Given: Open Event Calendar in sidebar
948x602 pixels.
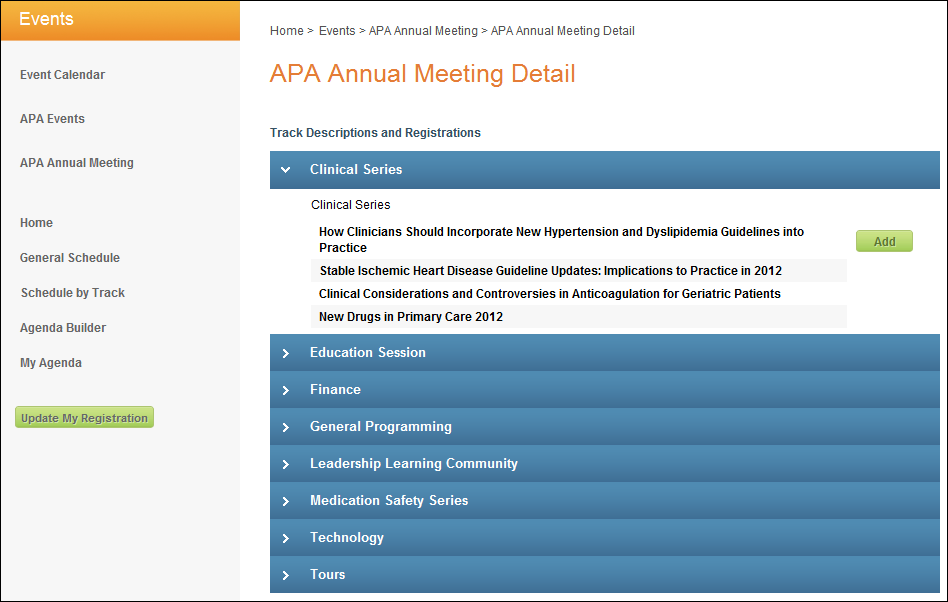Looking at the screenshot, I should point(62,75).
